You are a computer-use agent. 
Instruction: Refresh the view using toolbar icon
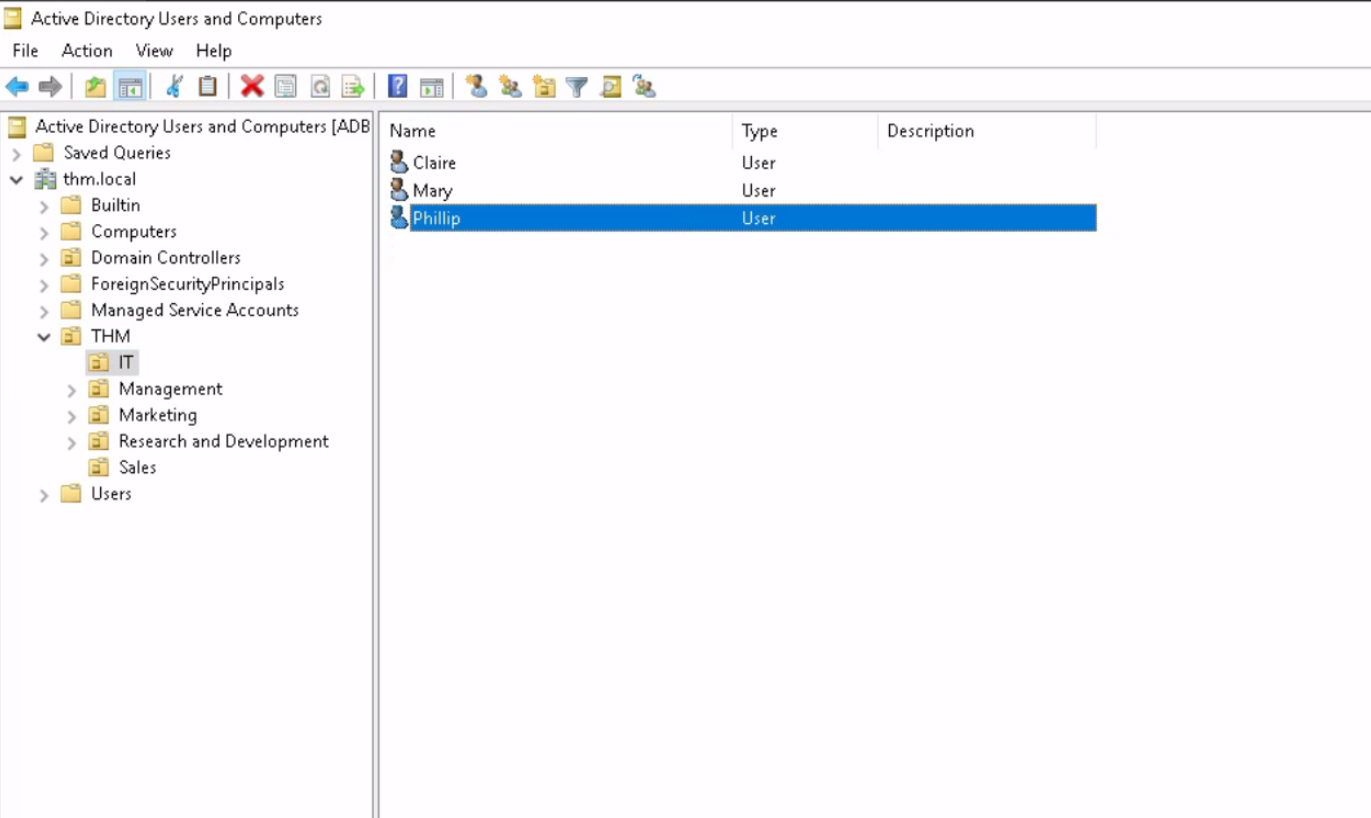pos(320,87)
